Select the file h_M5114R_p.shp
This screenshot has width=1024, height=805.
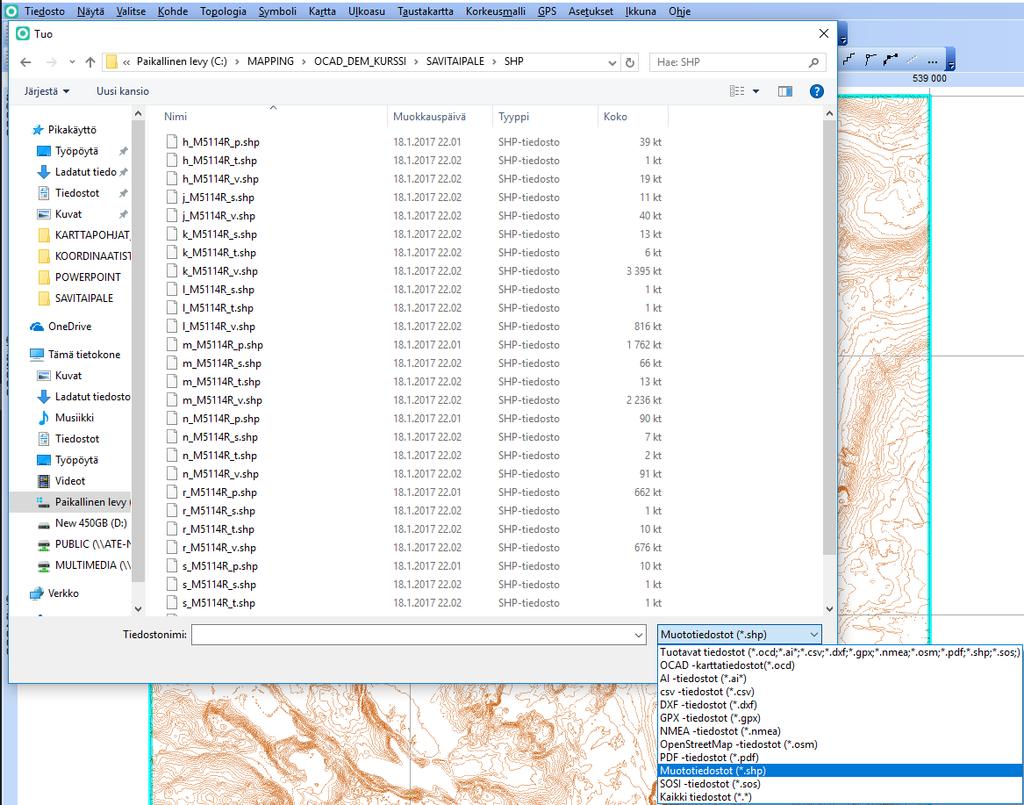click(x=220, y=142)
